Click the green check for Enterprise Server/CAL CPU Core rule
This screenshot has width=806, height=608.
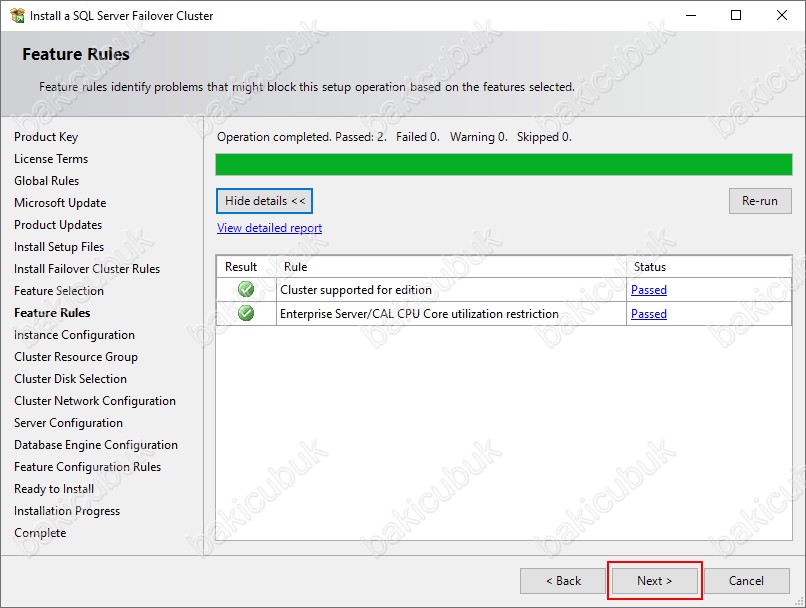246,312
